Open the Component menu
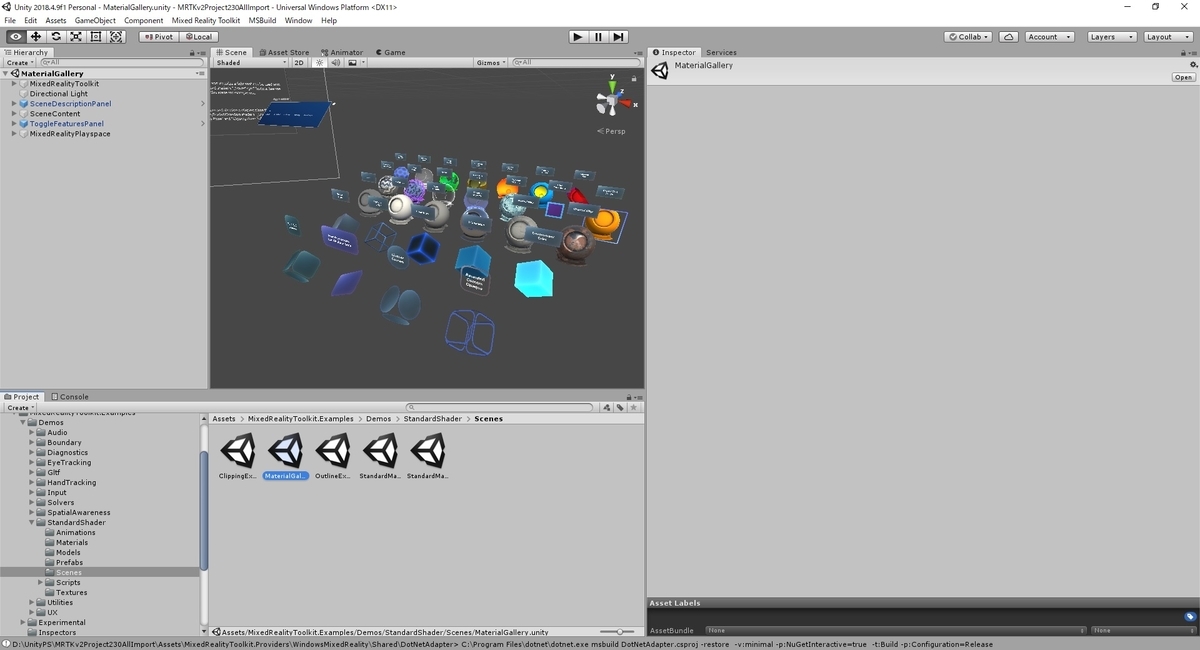The height and width of the screenshot is (650, 1200). [144, 20]
